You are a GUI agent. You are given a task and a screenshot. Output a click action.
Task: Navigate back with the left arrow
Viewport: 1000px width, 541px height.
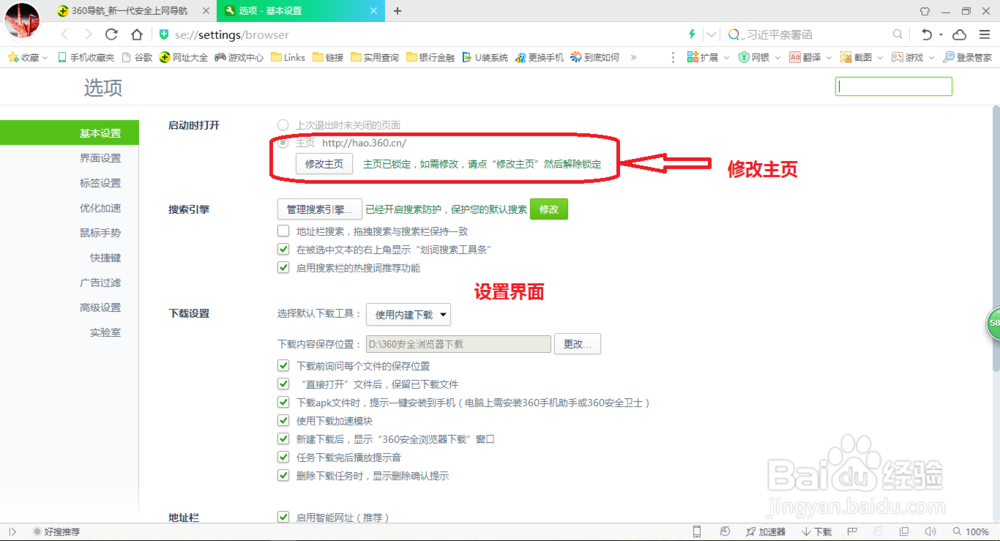[64, 34]
